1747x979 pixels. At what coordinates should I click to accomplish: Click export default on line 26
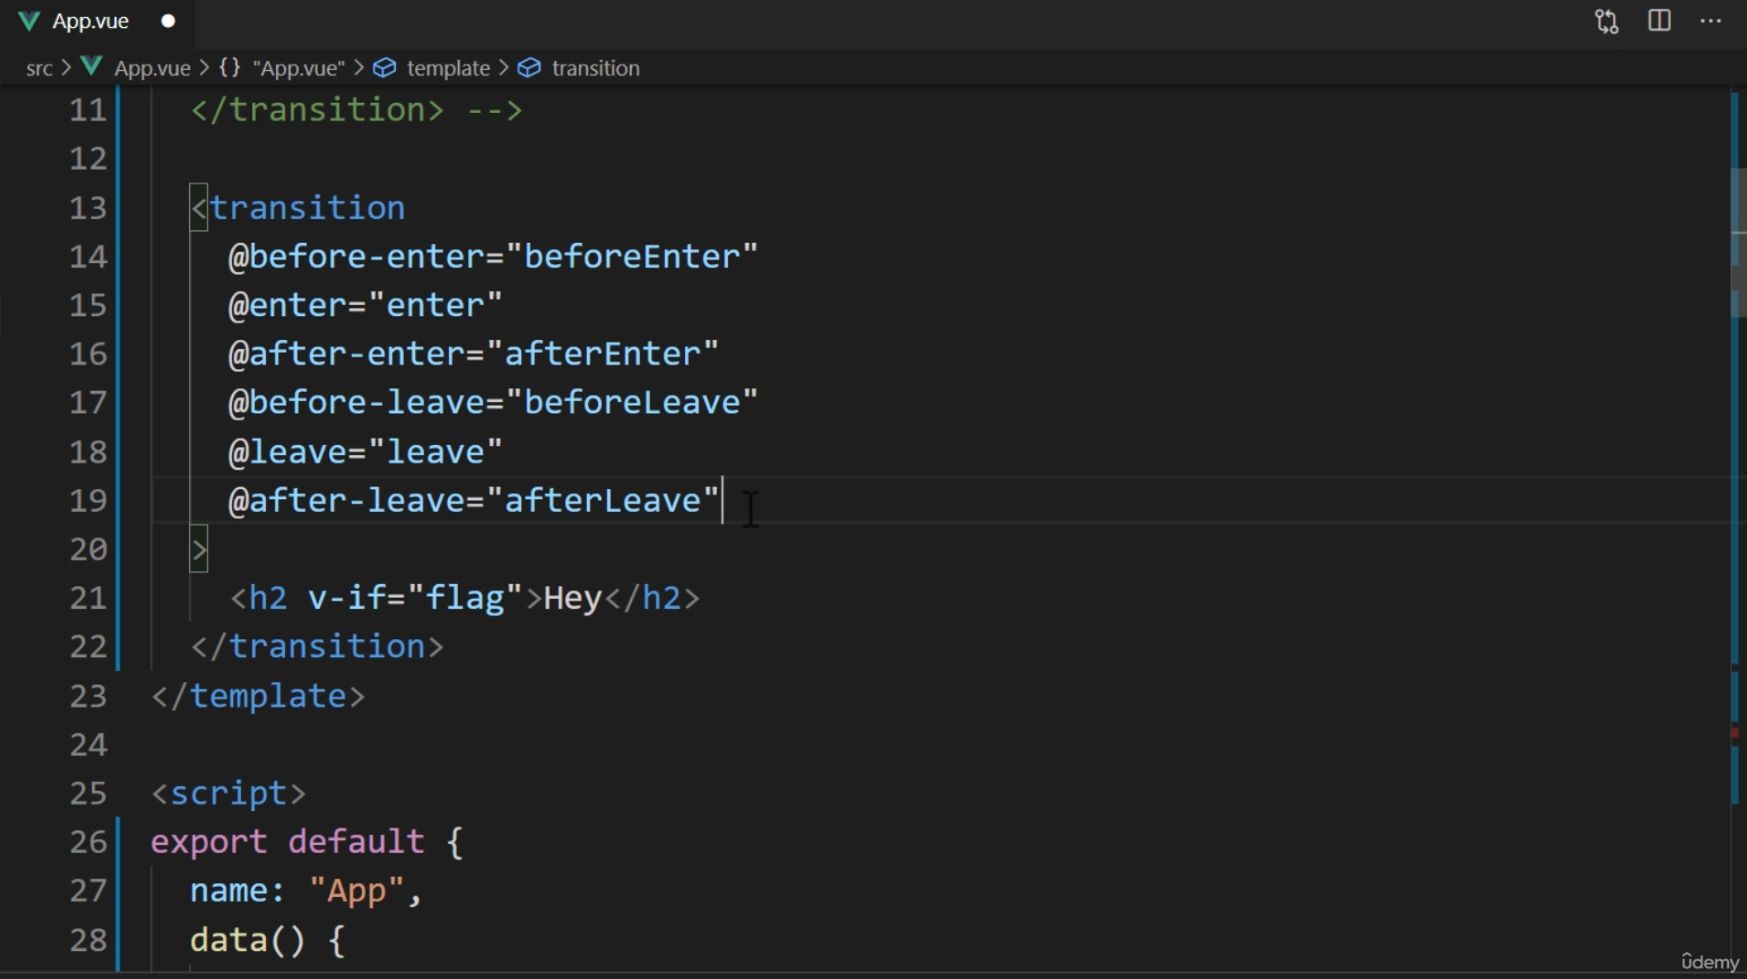(x=288, y=842)
